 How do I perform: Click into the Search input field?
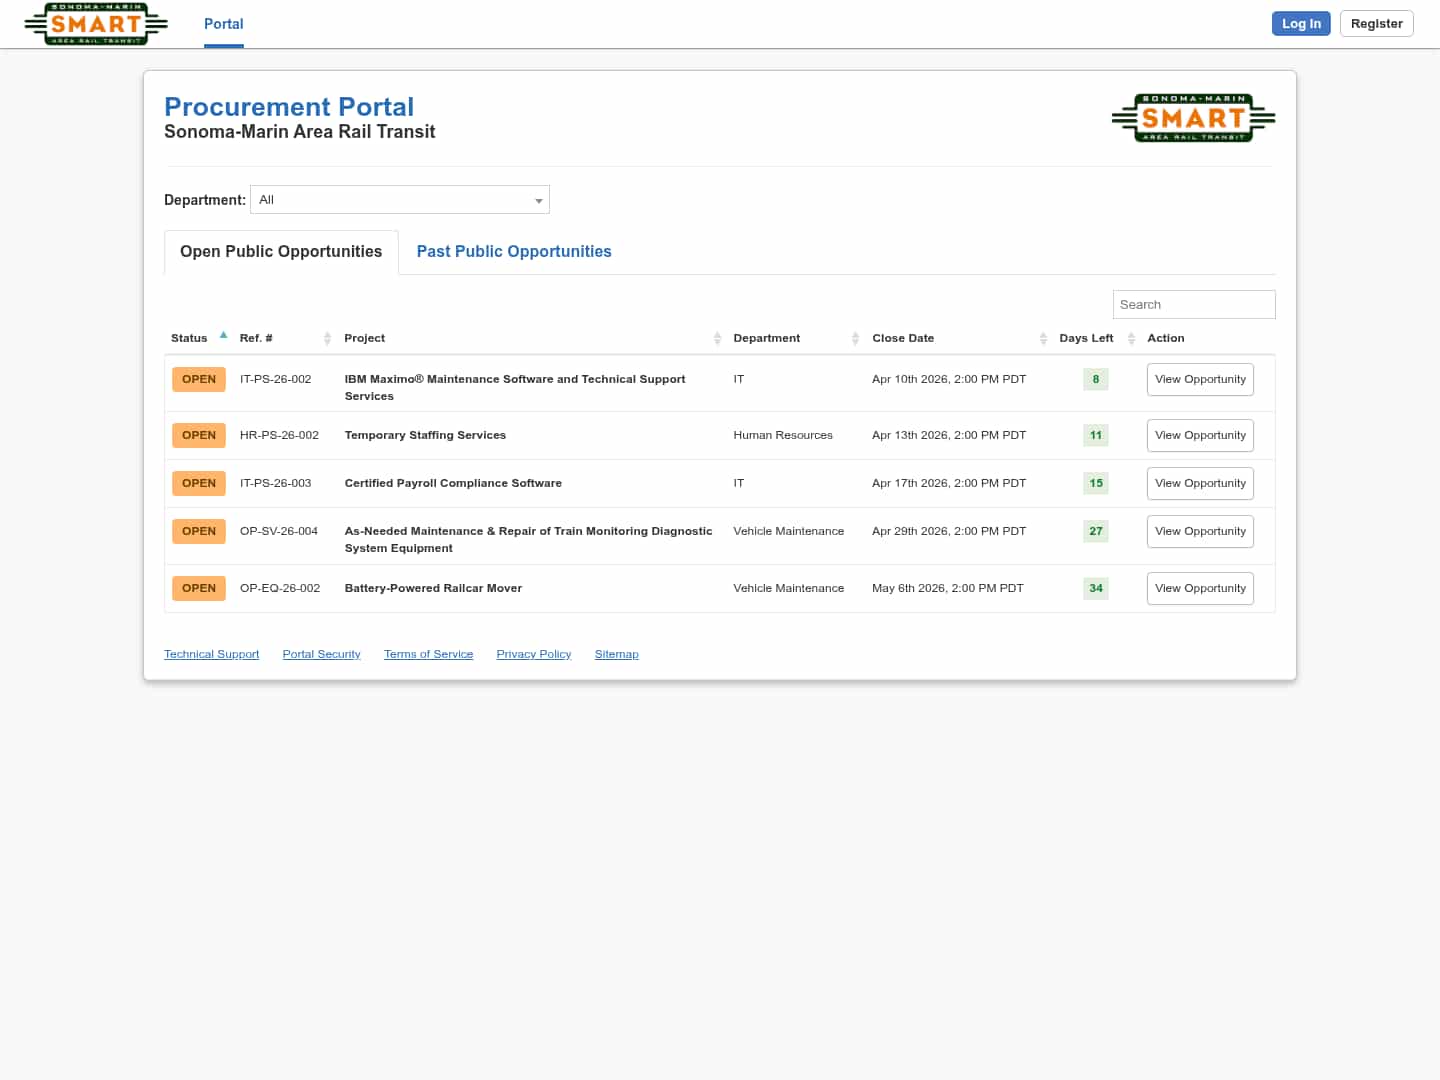point(1193,305)
